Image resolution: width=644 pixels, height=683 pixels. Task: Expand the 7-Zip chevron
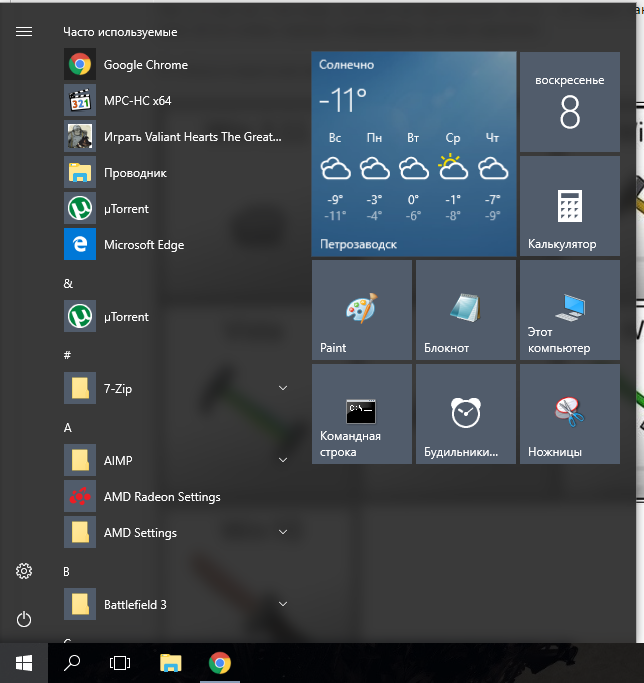pos(283,388)
